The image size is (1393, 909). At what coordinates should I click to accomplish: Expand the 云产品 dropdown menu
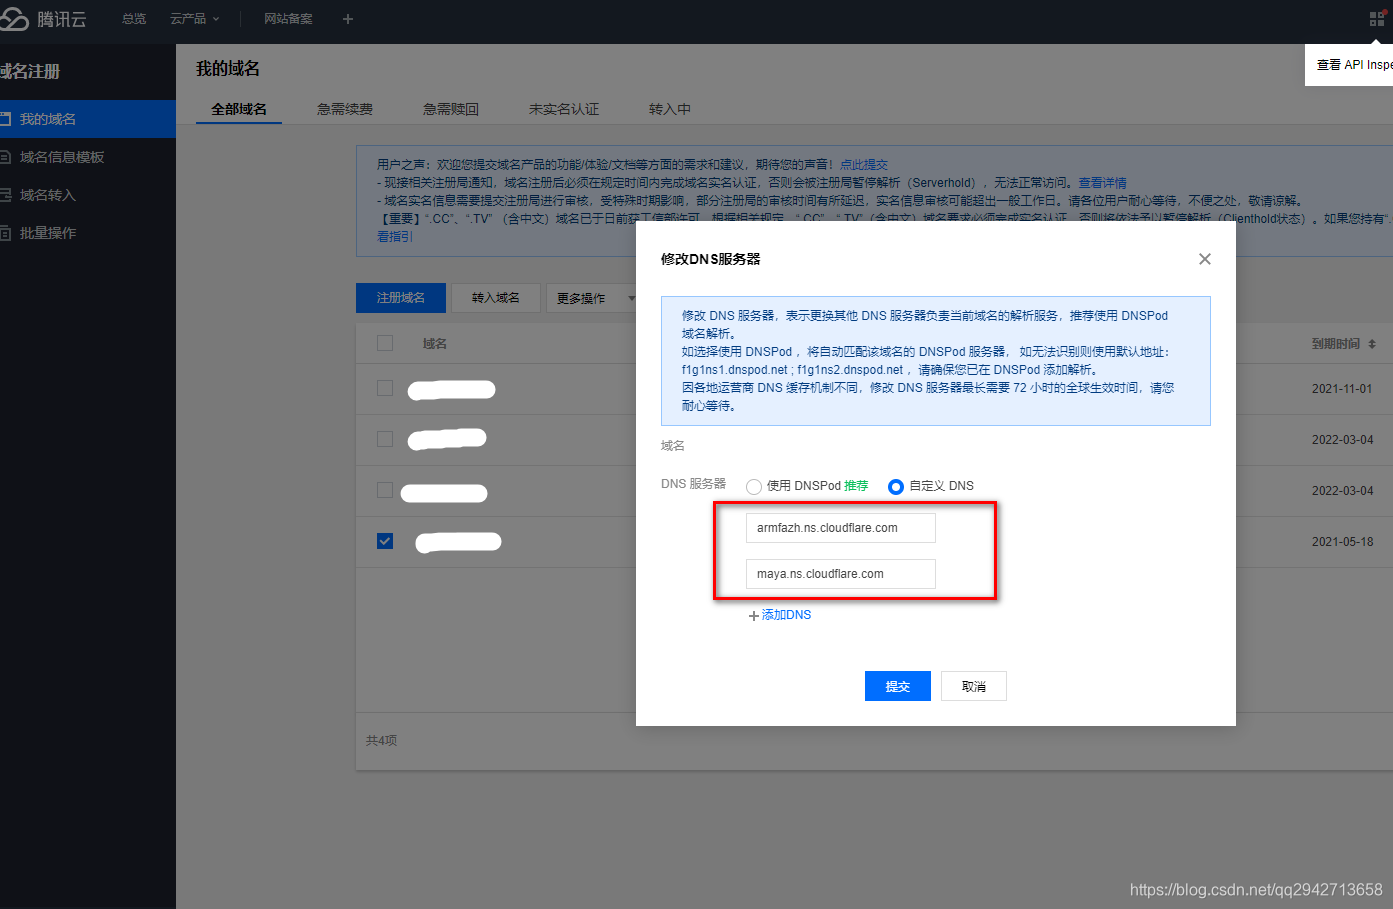tap(194, 19)
